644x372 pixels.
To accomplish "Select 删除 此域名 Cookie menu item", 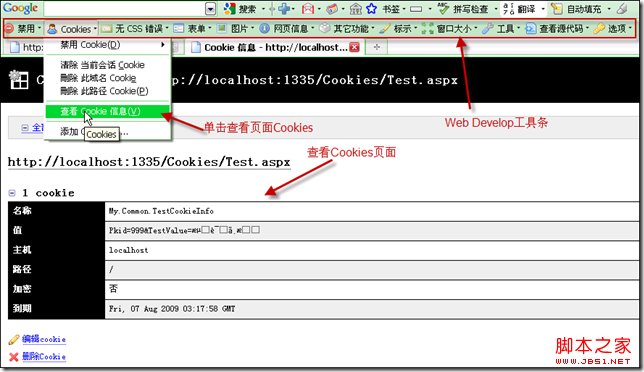I will (108, 78).
